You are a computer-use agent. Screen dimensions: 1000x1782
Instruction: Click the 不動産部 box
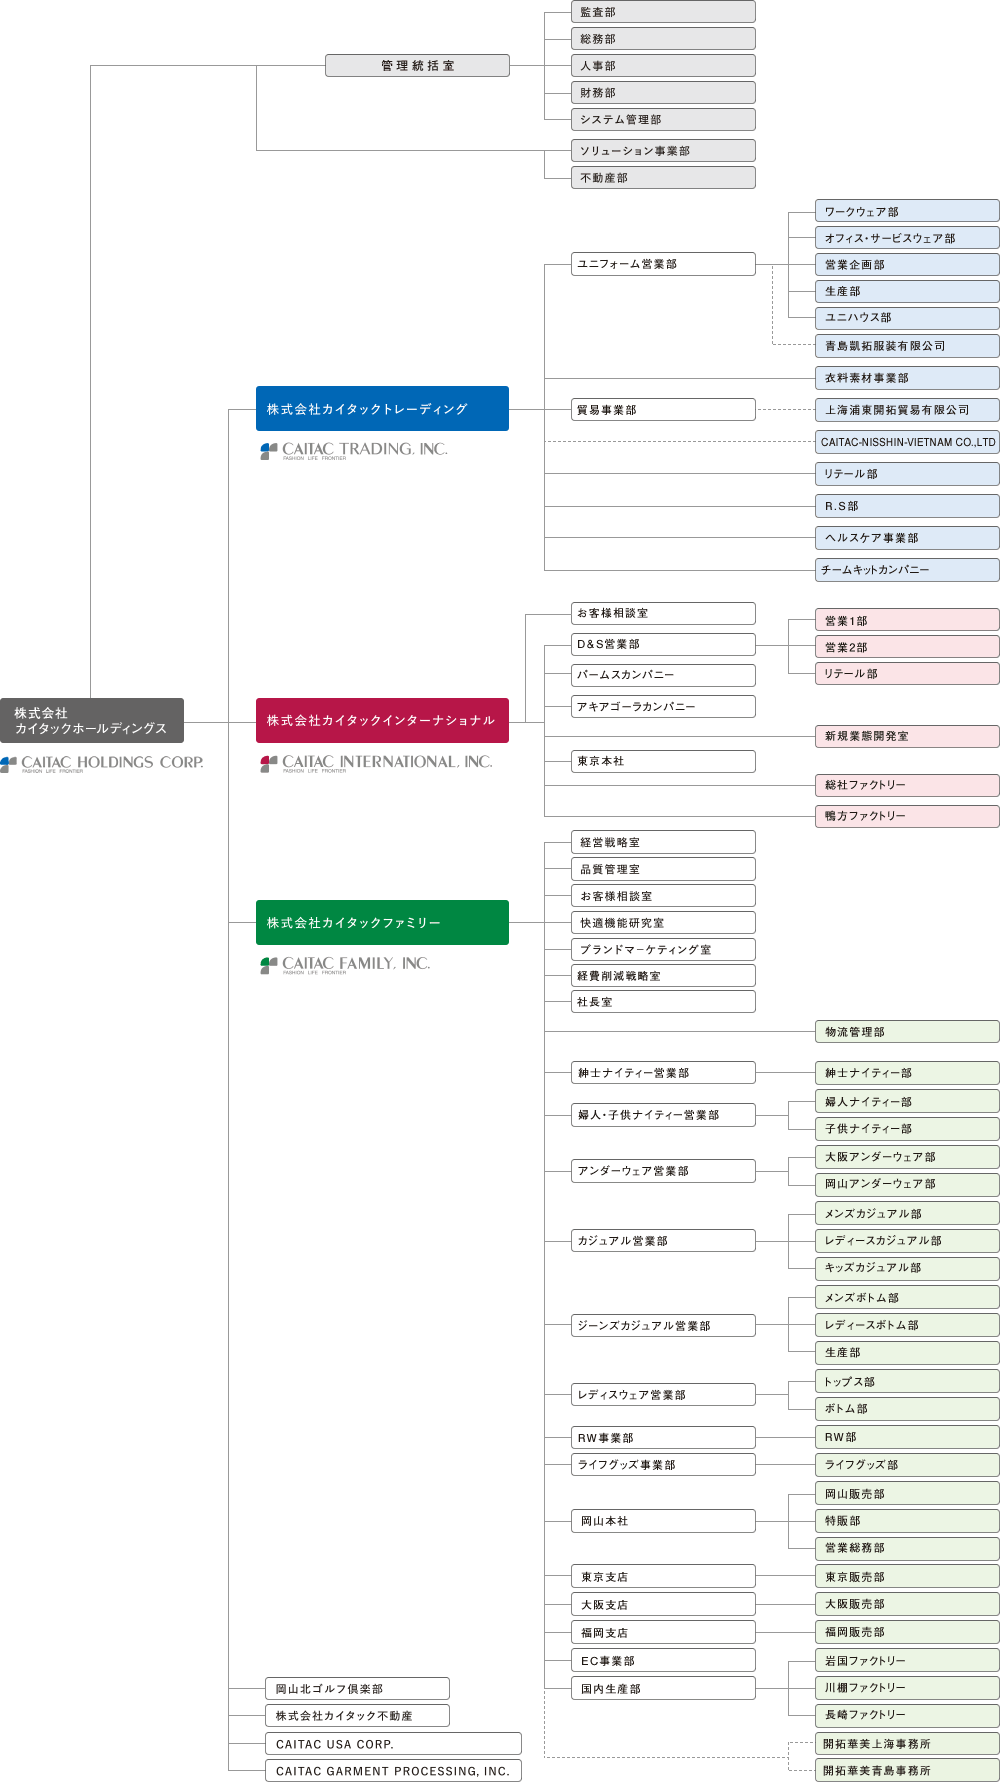tap(663, 178)
